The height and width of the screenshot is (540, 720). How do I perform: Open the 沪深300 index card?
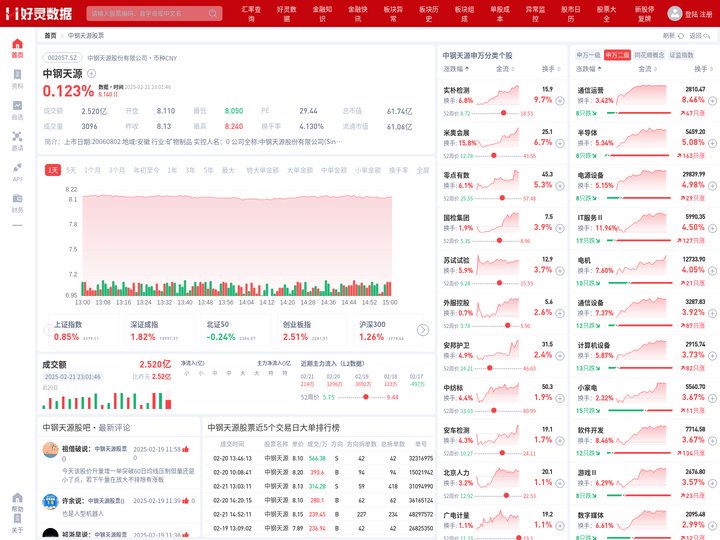[x=388, y=331]
